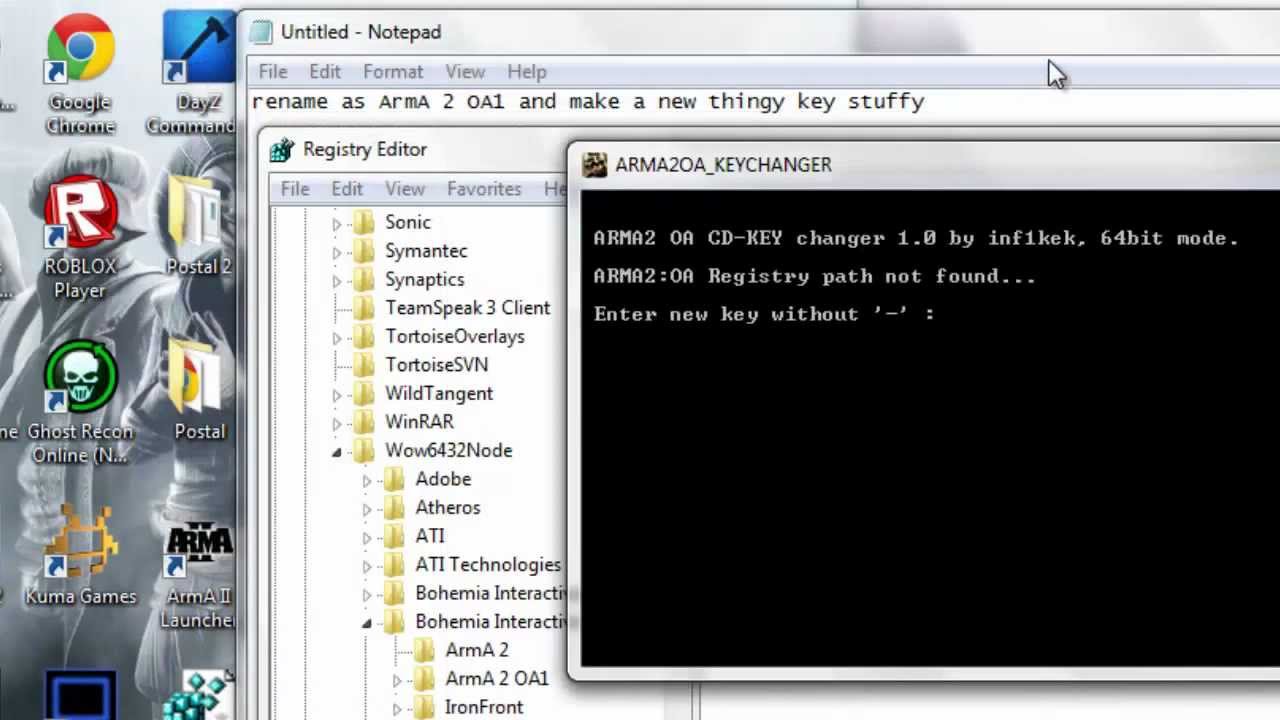Click the key changer console prompt area
This screenshot has height=720, width=1280.
point(764,314)
